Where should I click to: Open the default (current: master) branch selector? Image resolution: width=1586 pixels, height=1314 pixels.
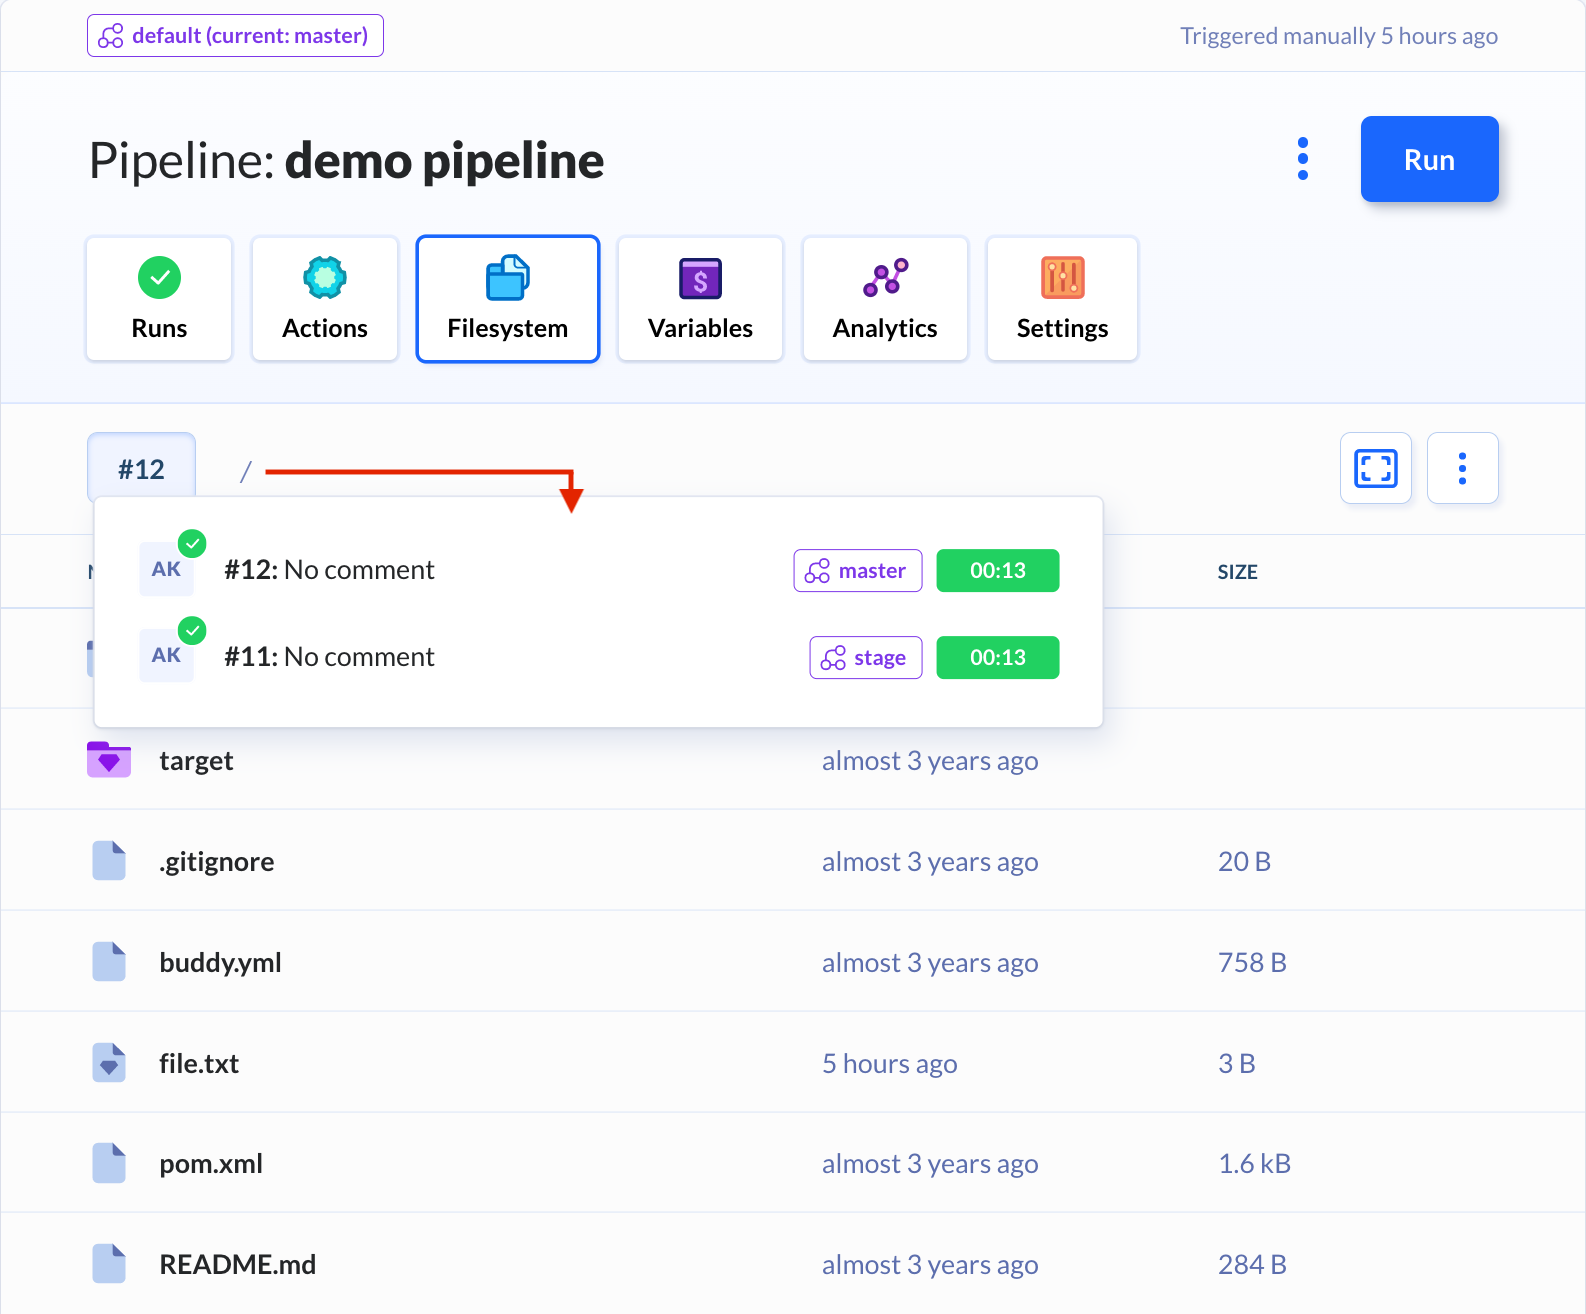(235, 36)
